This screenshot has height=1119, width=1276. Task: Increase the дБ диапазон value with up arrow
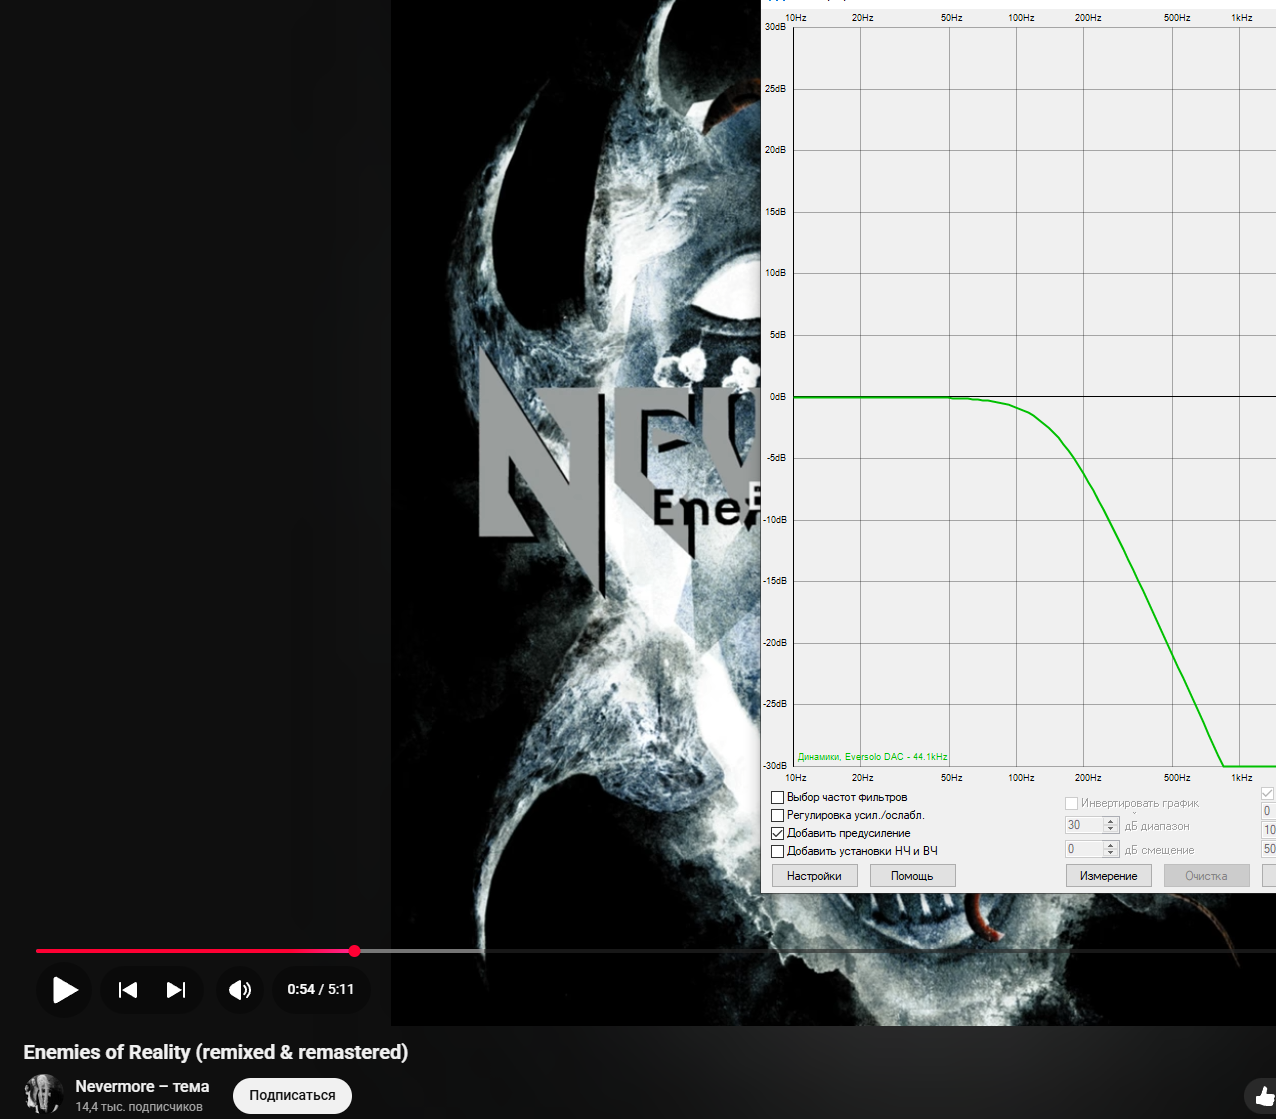point(1110,822)
